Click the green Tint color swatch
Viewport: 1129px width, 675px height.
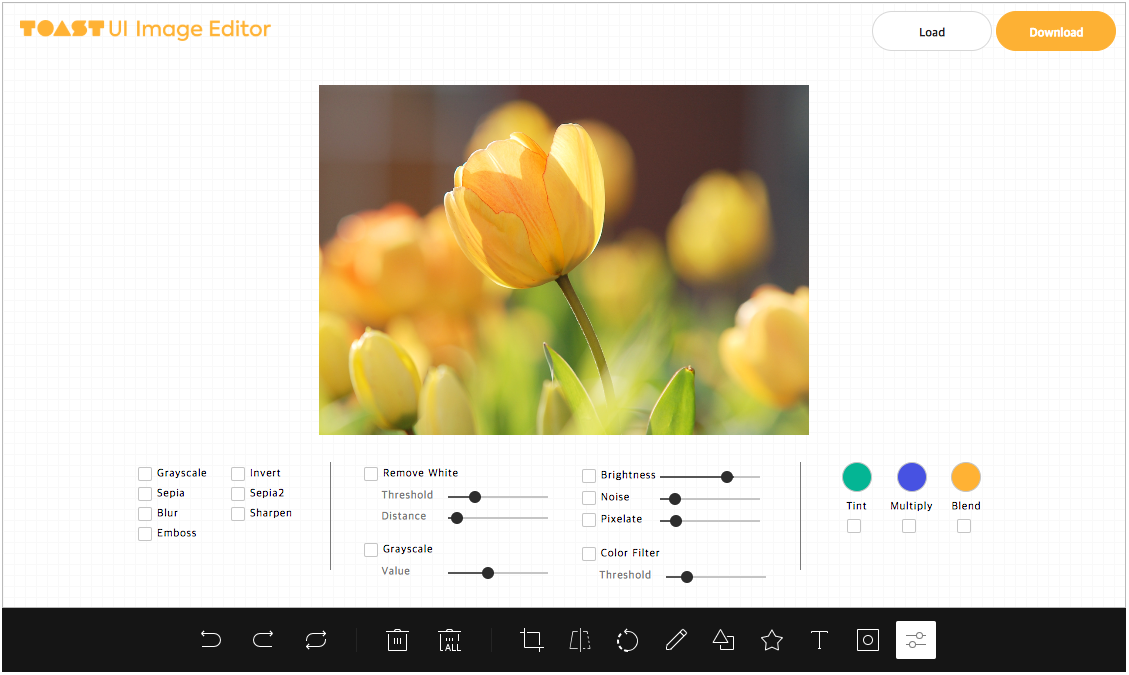[856, 477]
